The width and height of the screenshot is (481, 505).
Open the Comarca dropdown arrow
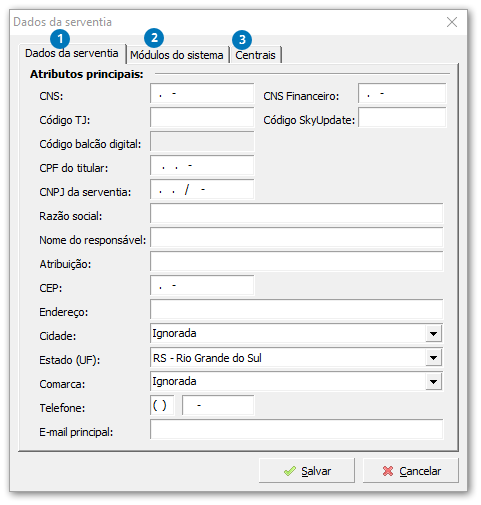click(433, 382)
